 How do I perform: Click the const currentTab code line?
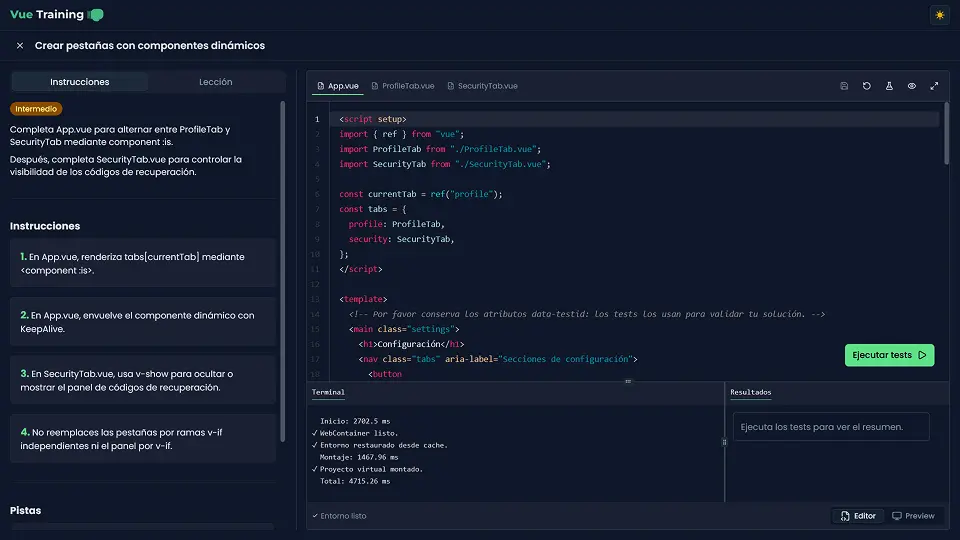421,194
